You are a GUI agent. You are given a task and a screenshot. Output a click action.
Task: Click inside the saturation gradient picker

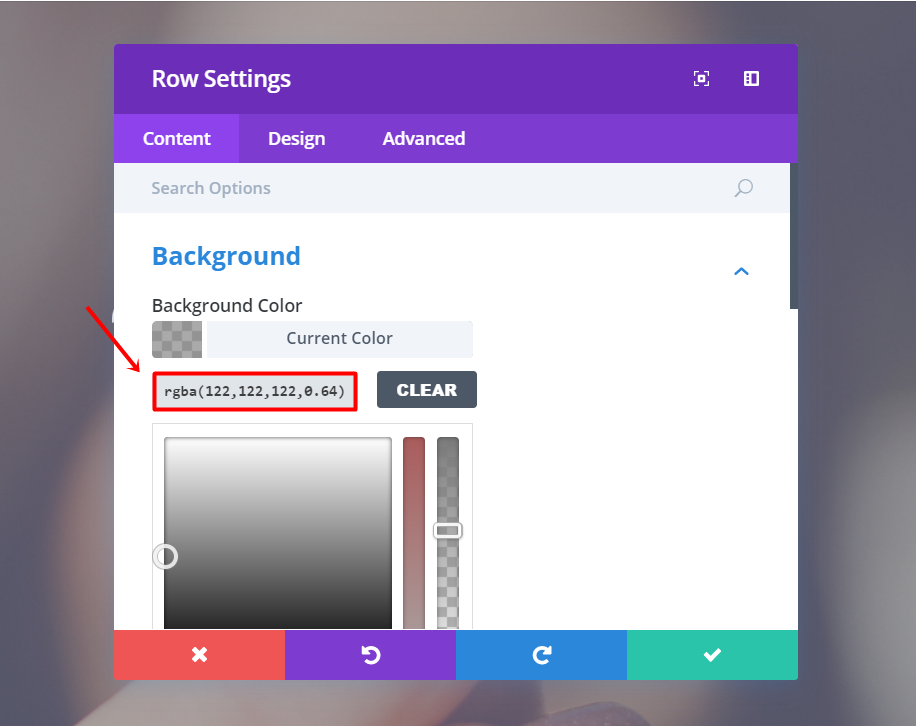pos(277,533)
